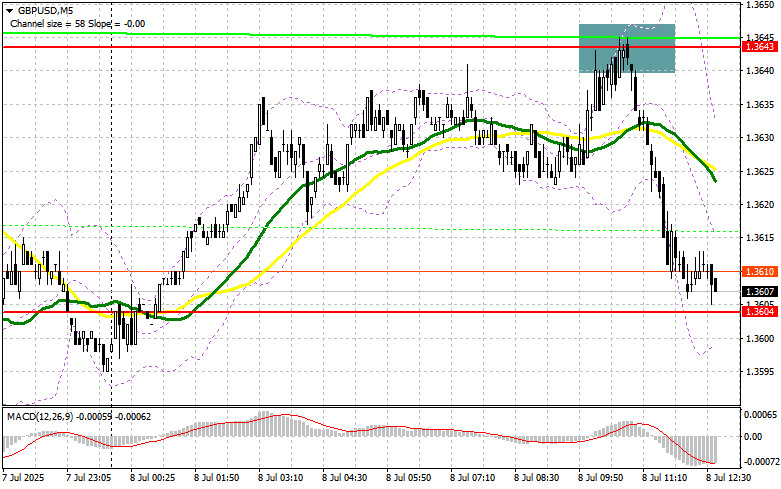Viewport: 781px width, 489px height.
Task: Click the red 1.3643 price label
Action: click(x=760, y=46)
